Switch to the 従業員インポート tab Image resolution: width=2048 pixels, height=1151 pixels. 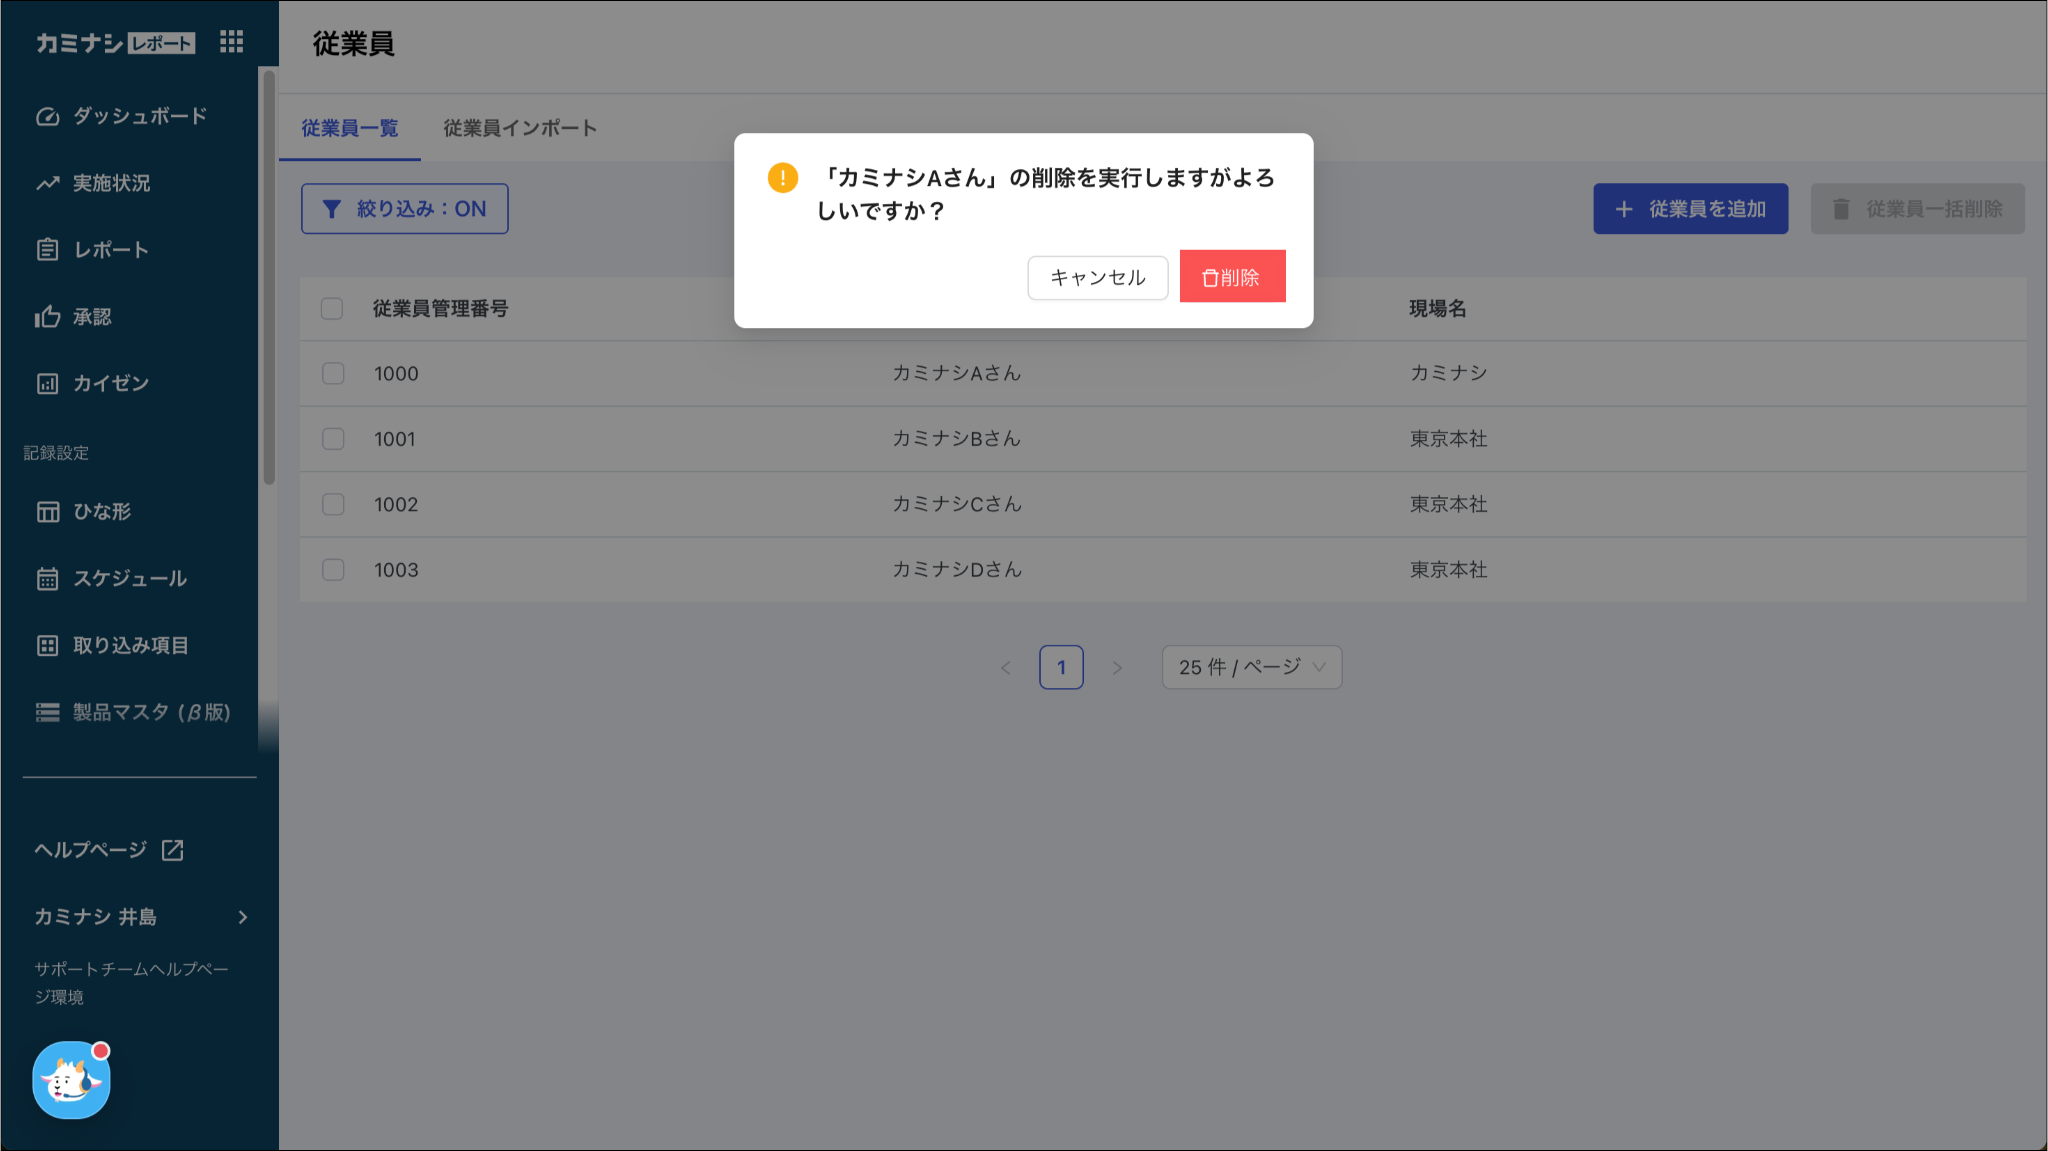pos(519,128)
